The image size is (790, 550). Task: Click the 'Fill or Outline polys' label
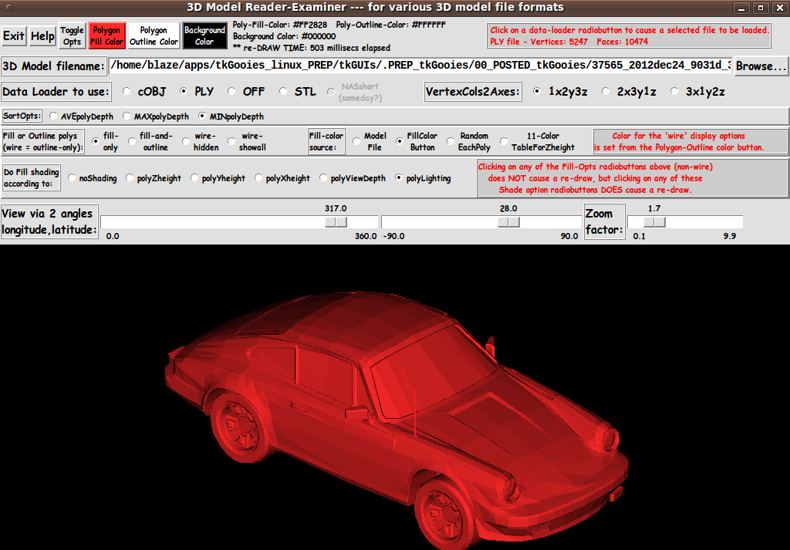(x=43, y=142)
